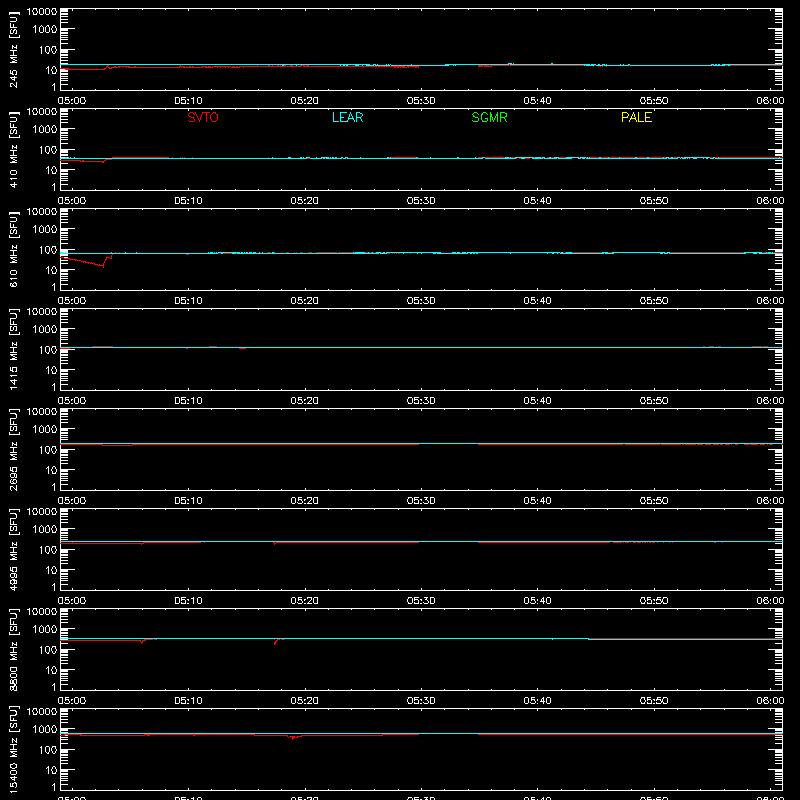
Task: Click 05:00 time label under 610 MHz plot
Action: 72,301
